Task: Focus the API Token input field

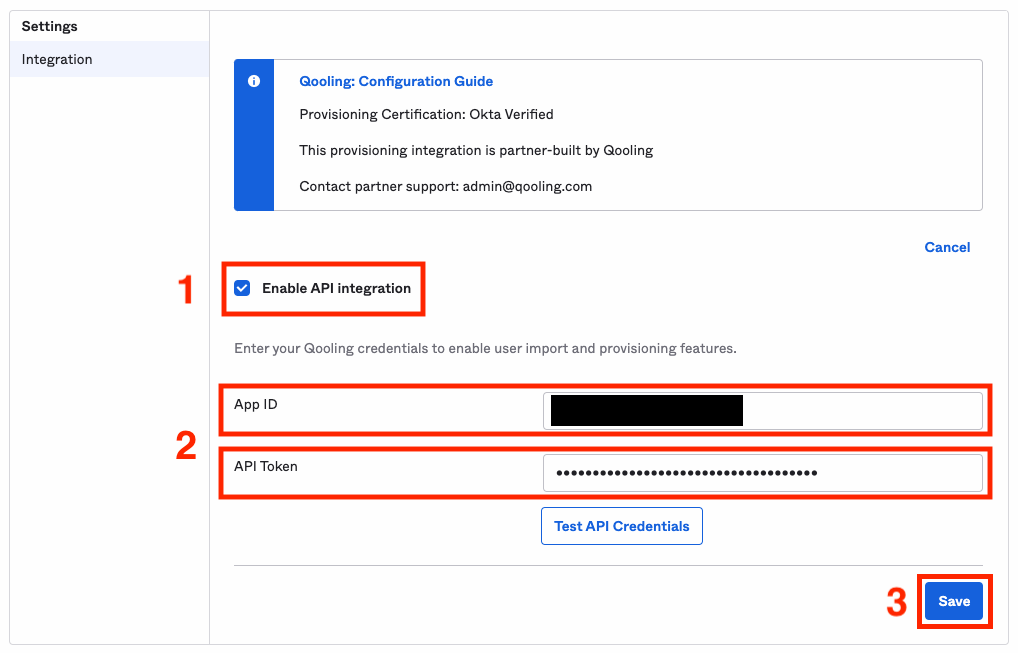Action: (763, 473)
